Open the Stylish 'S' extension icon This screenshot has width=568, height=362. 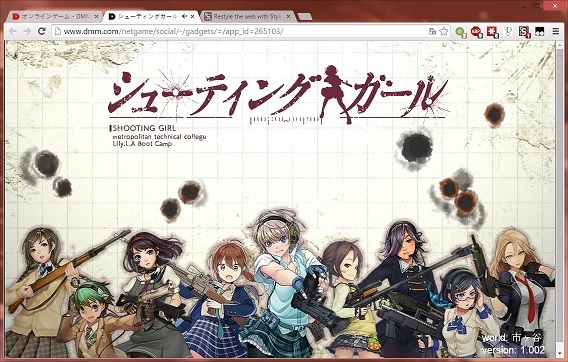(x=524, y=32)
